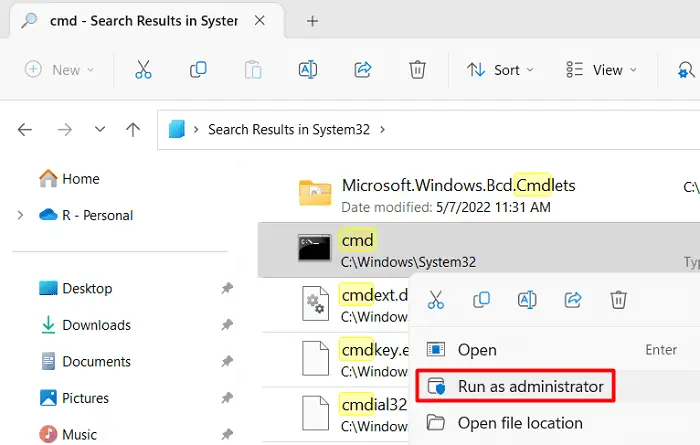
Task: Click the Paste icon in the top toolbar
Action: click(x=253, y=70)
